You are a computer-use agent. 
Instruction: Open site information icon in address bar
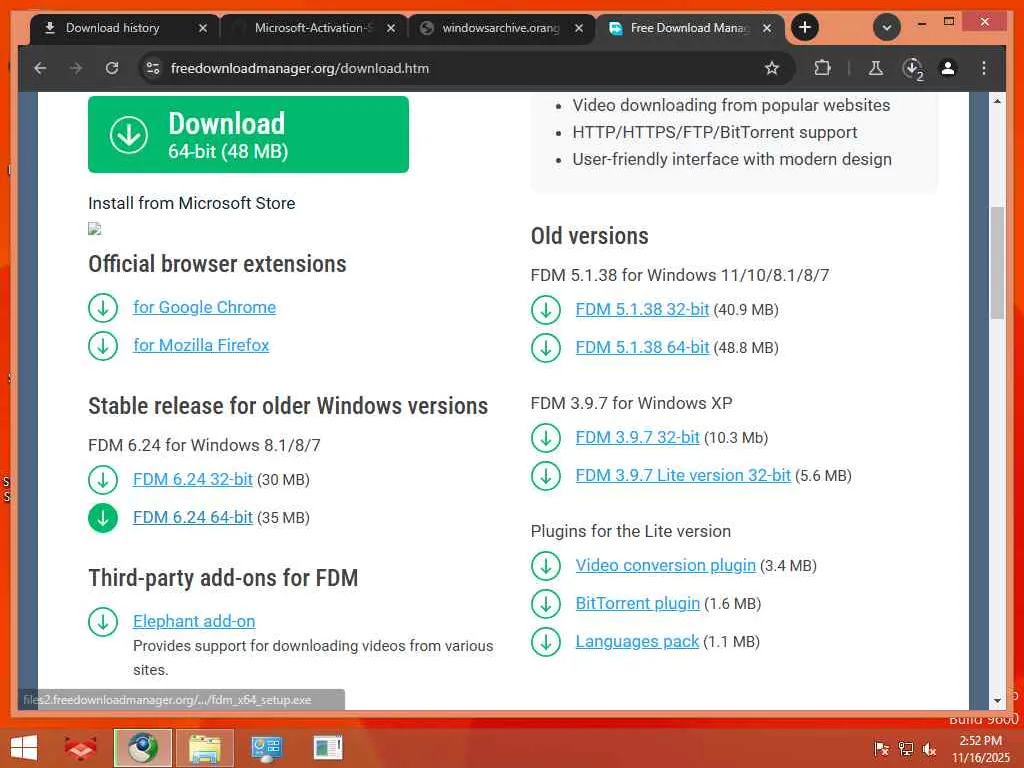tap(153, 68)
